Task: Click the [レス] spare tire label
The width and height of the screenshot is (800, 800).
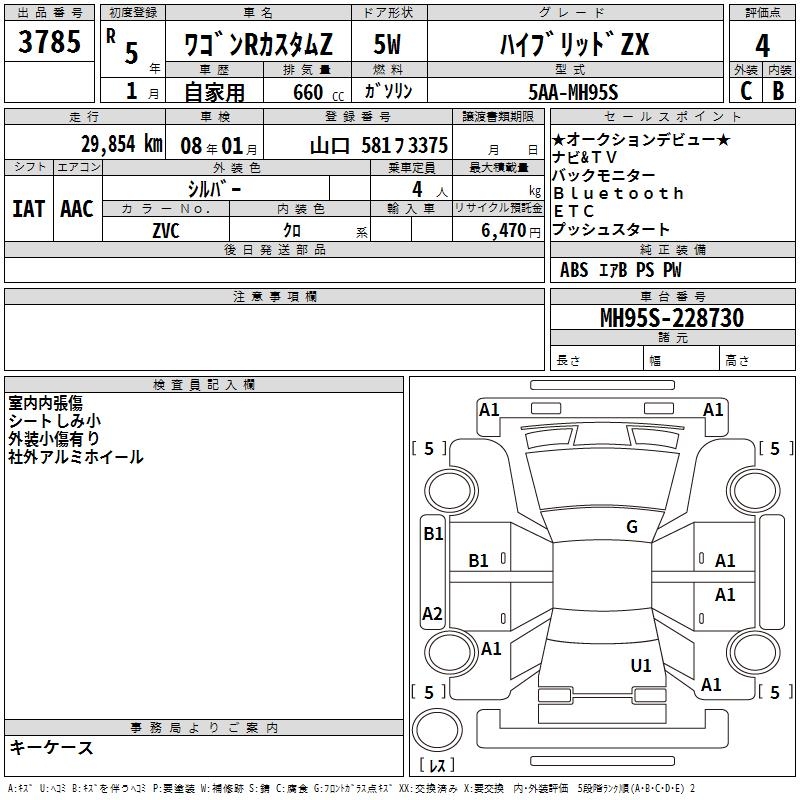Action: point(437,764)
